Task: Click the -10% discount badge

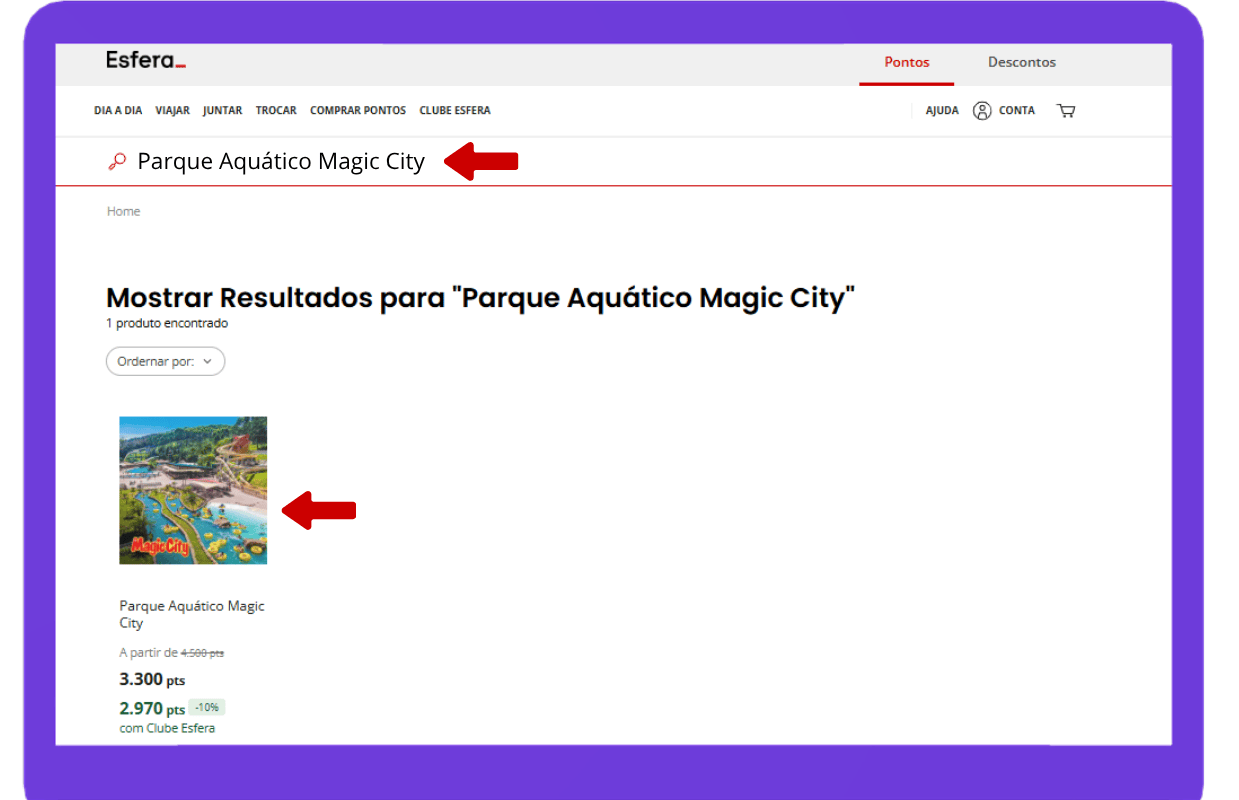Action: (207, 708)
